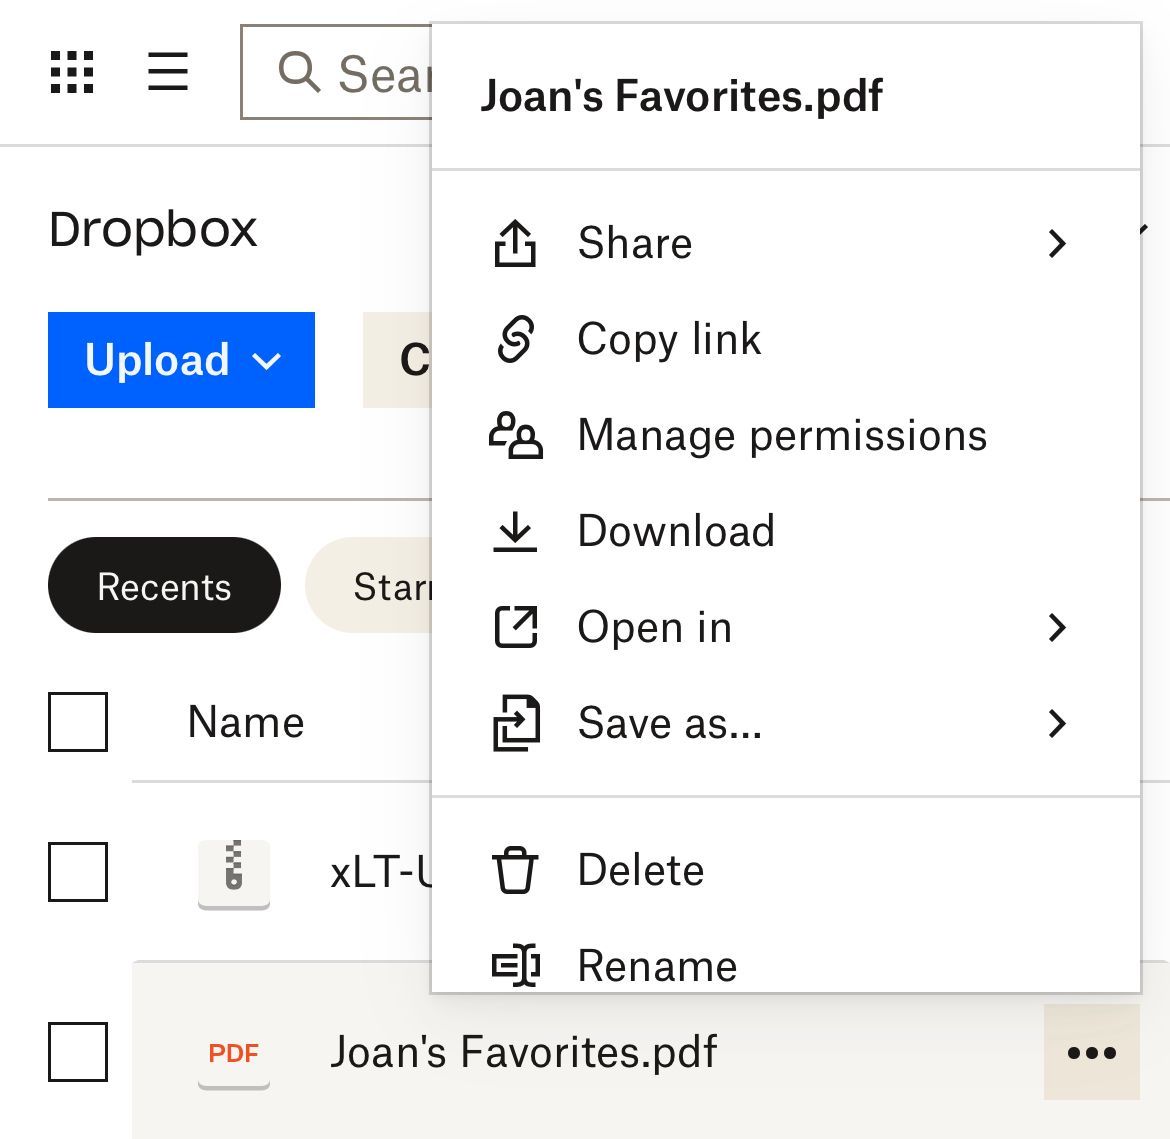Open the Upload dropdown button

181,360
